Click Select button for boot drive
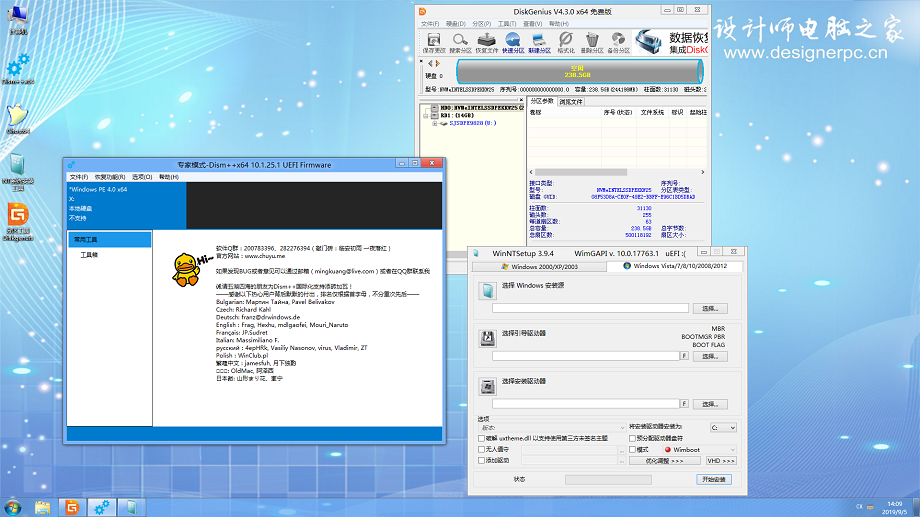 [711, 356]
